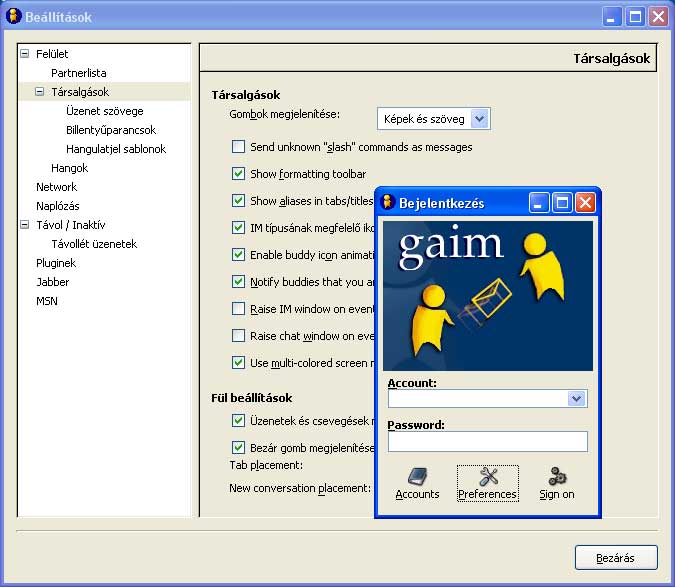Select Távol / Inaktív tree item
The image size is (675, 587).
(71, 225)
